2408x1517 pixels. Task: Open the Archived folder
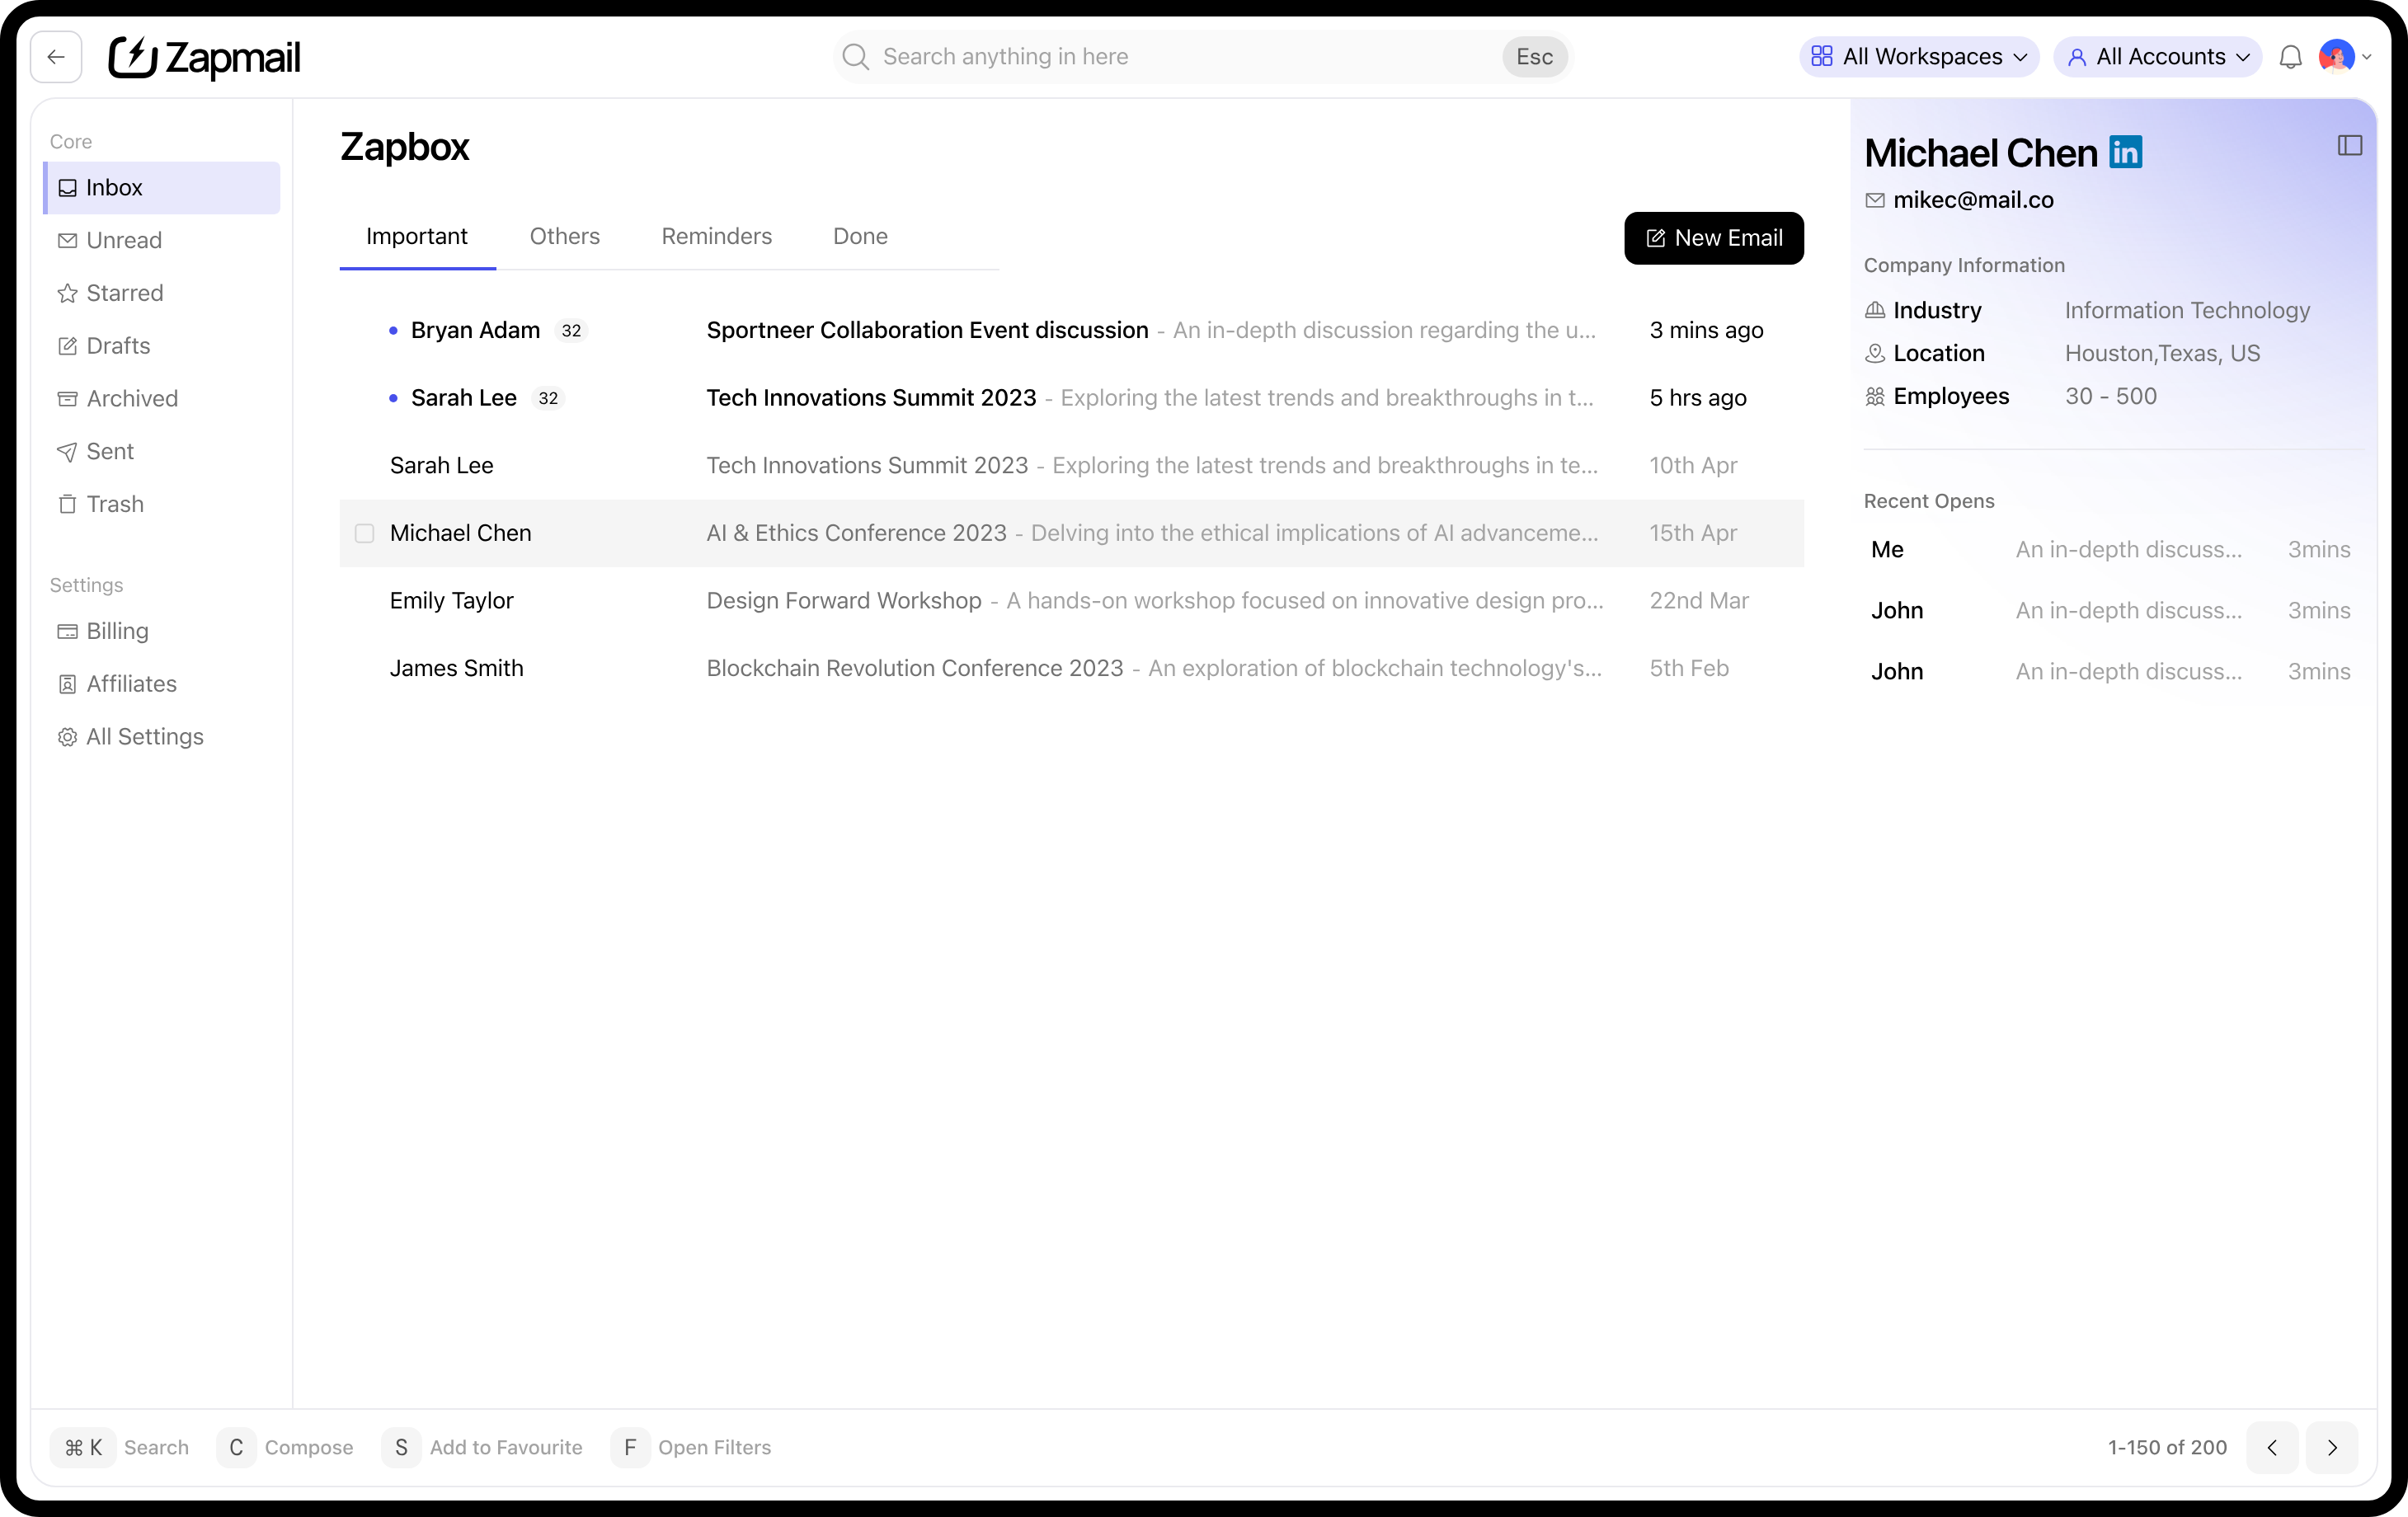(x=162, y=399)
